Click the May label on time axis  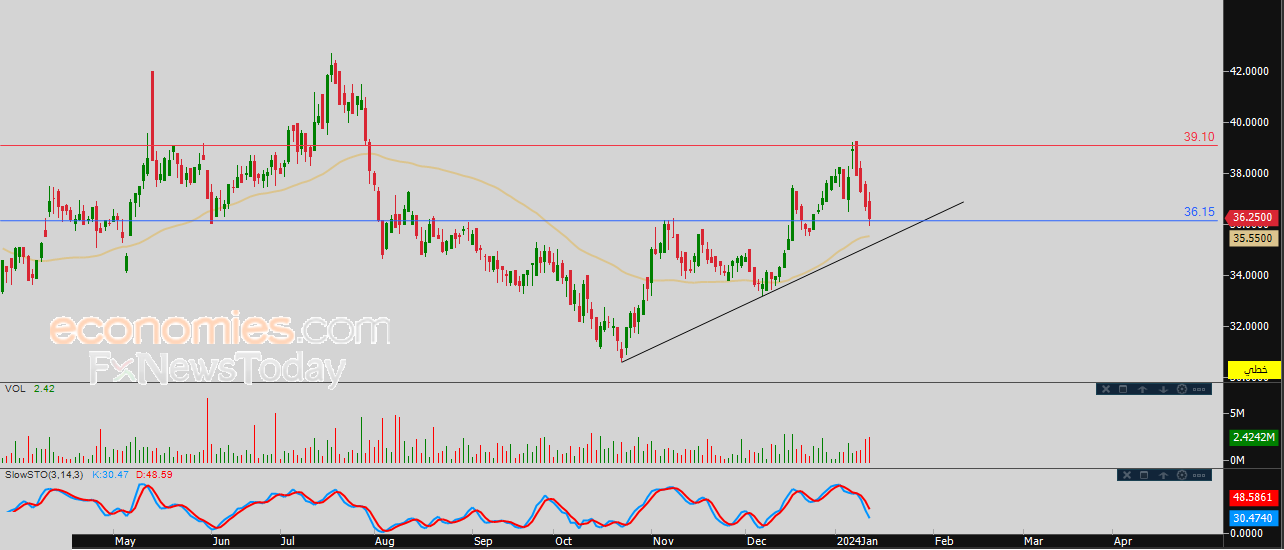tap(125, 541)
